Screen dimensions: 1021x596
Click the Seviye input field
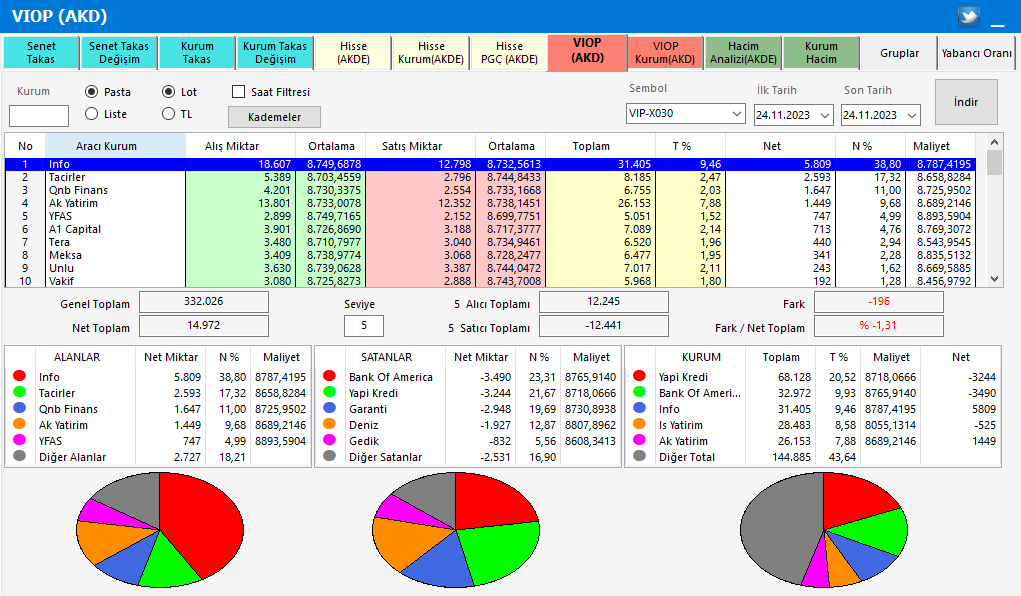click(364, 325)
